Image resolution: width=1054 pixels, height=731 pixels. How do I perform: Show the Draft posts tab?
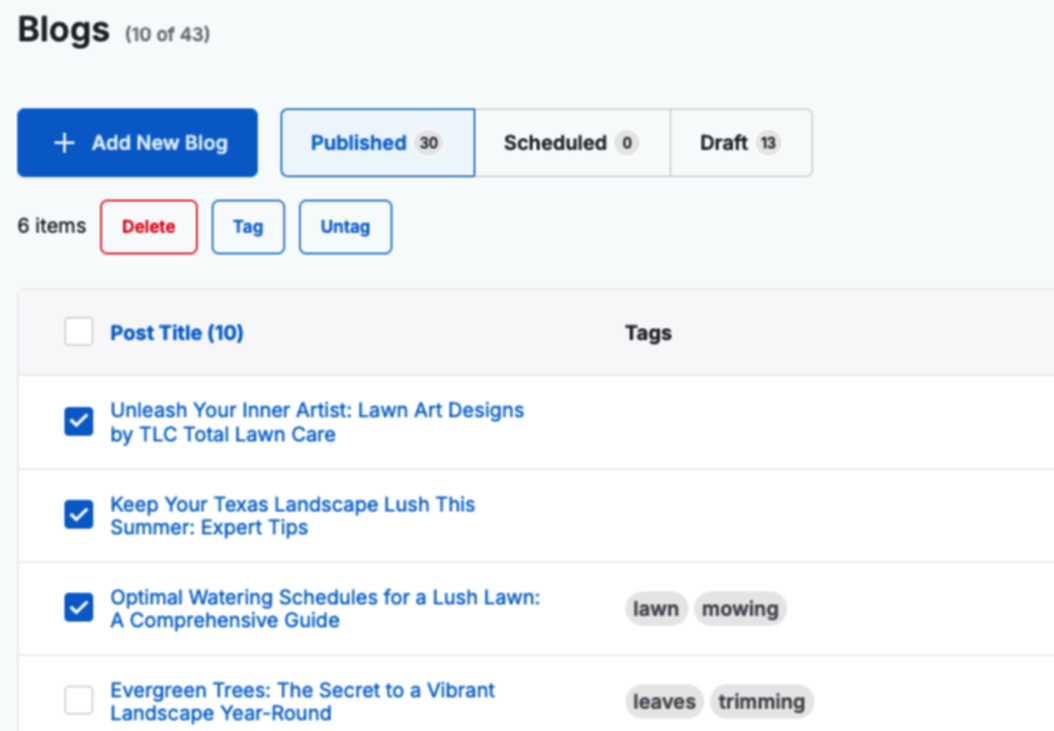pyautogui.click(x=741, y=143)
